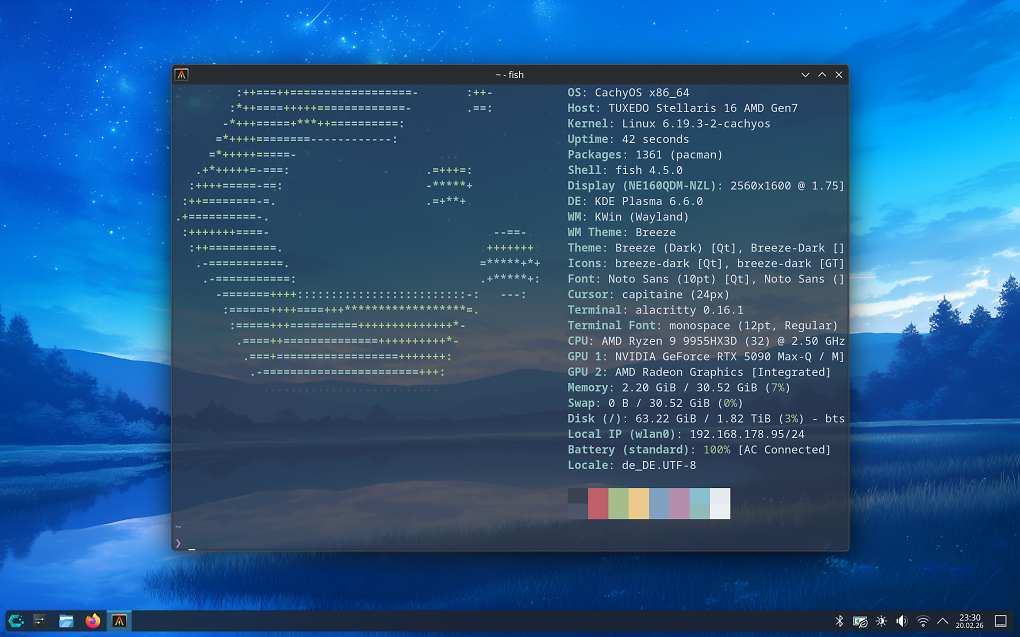The image size is (1020, 637).
Task: Click the 'OS: CachyOS x86_64' line
Action: [x=628, y=92]
